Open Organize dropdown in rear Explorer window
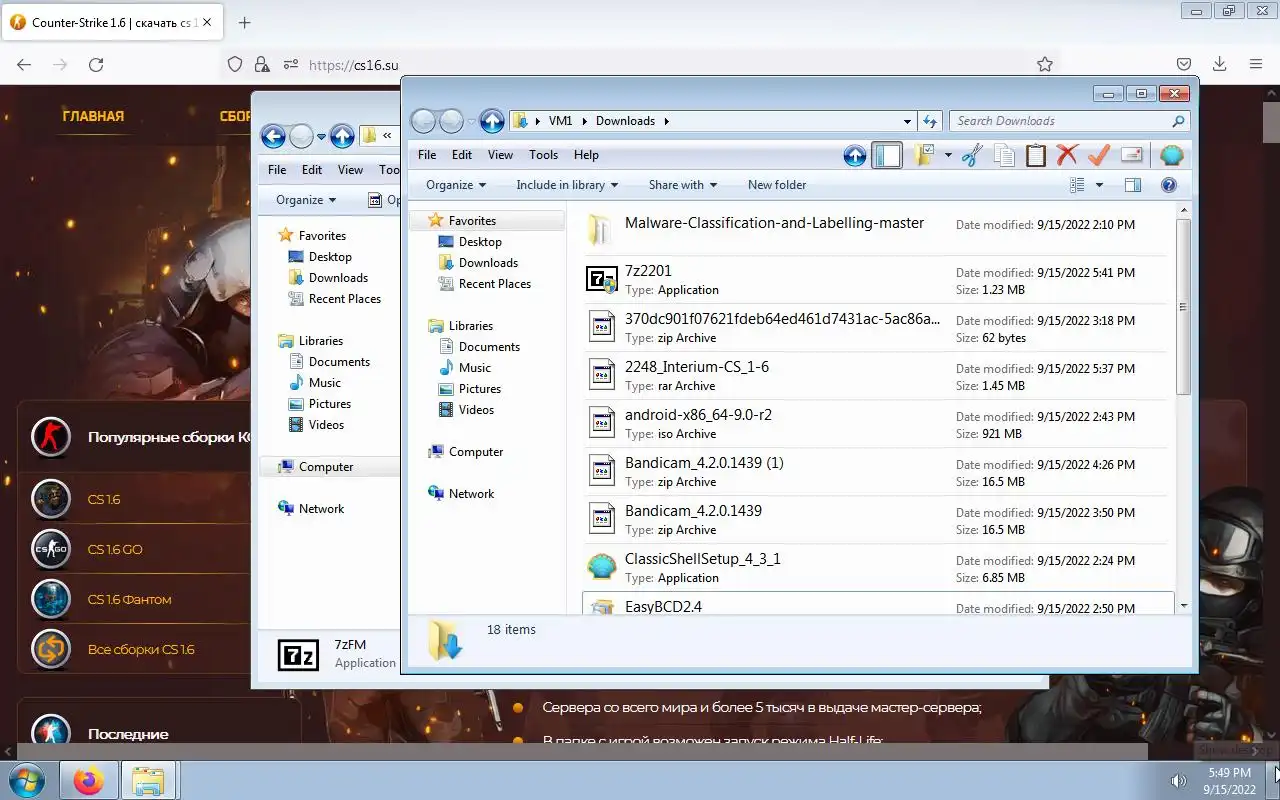Screen dimensions: 1280x800 [306, 200]
